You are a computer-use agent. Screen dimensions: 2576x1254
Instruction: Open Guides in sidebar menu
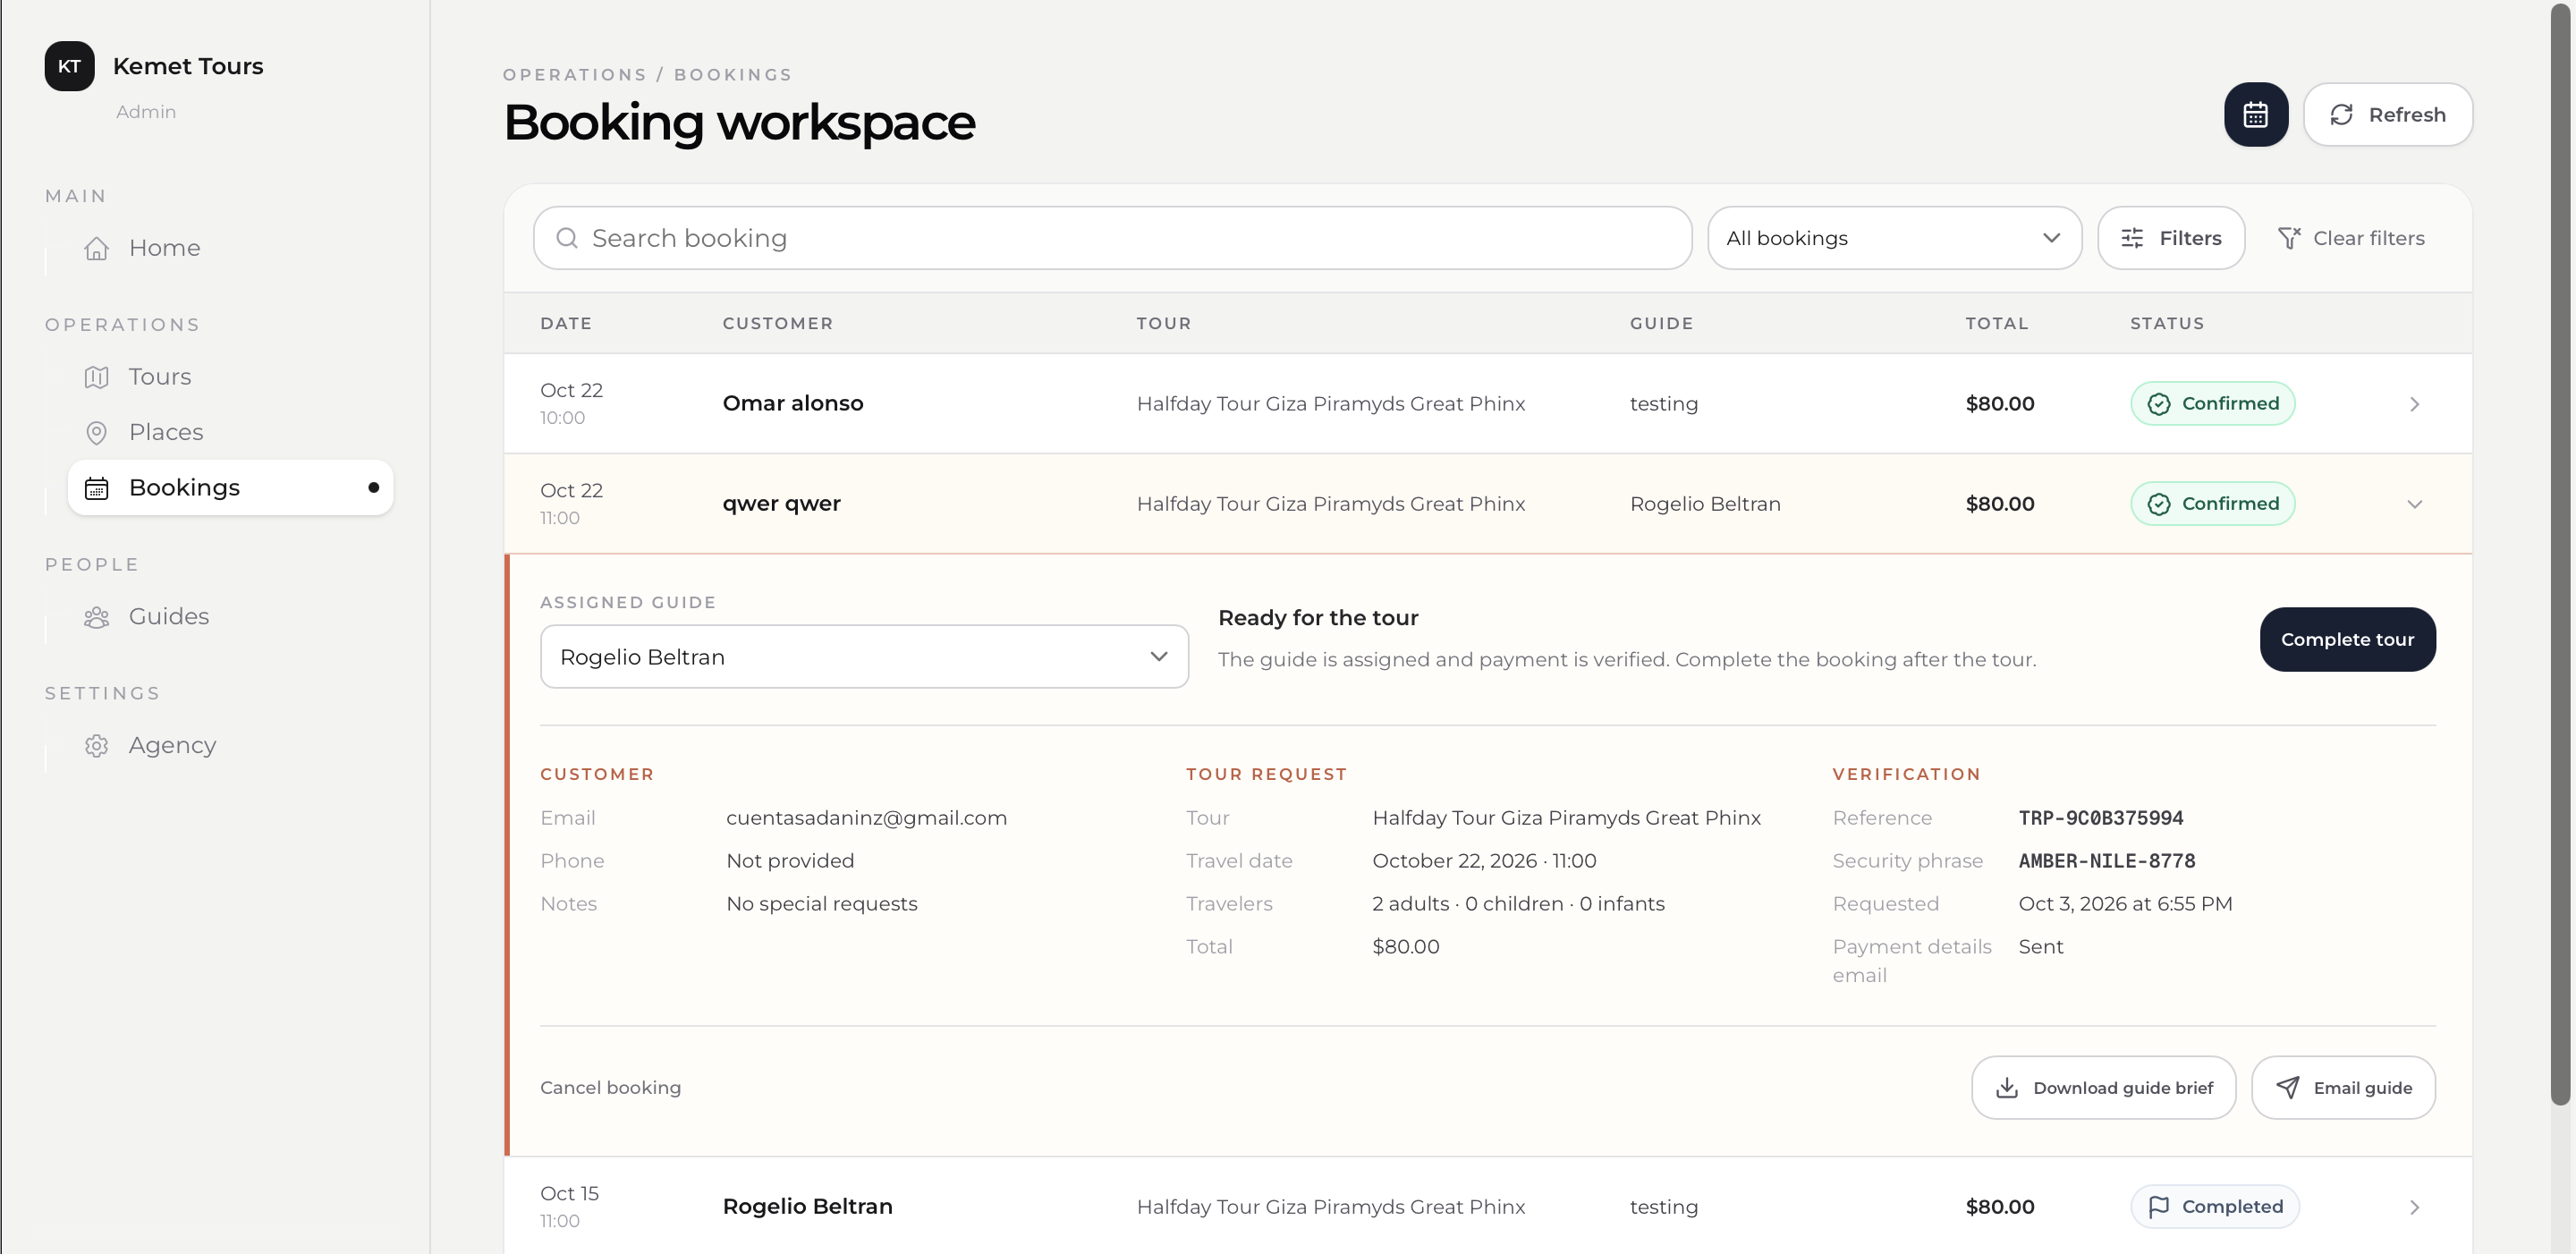point(230,617)
